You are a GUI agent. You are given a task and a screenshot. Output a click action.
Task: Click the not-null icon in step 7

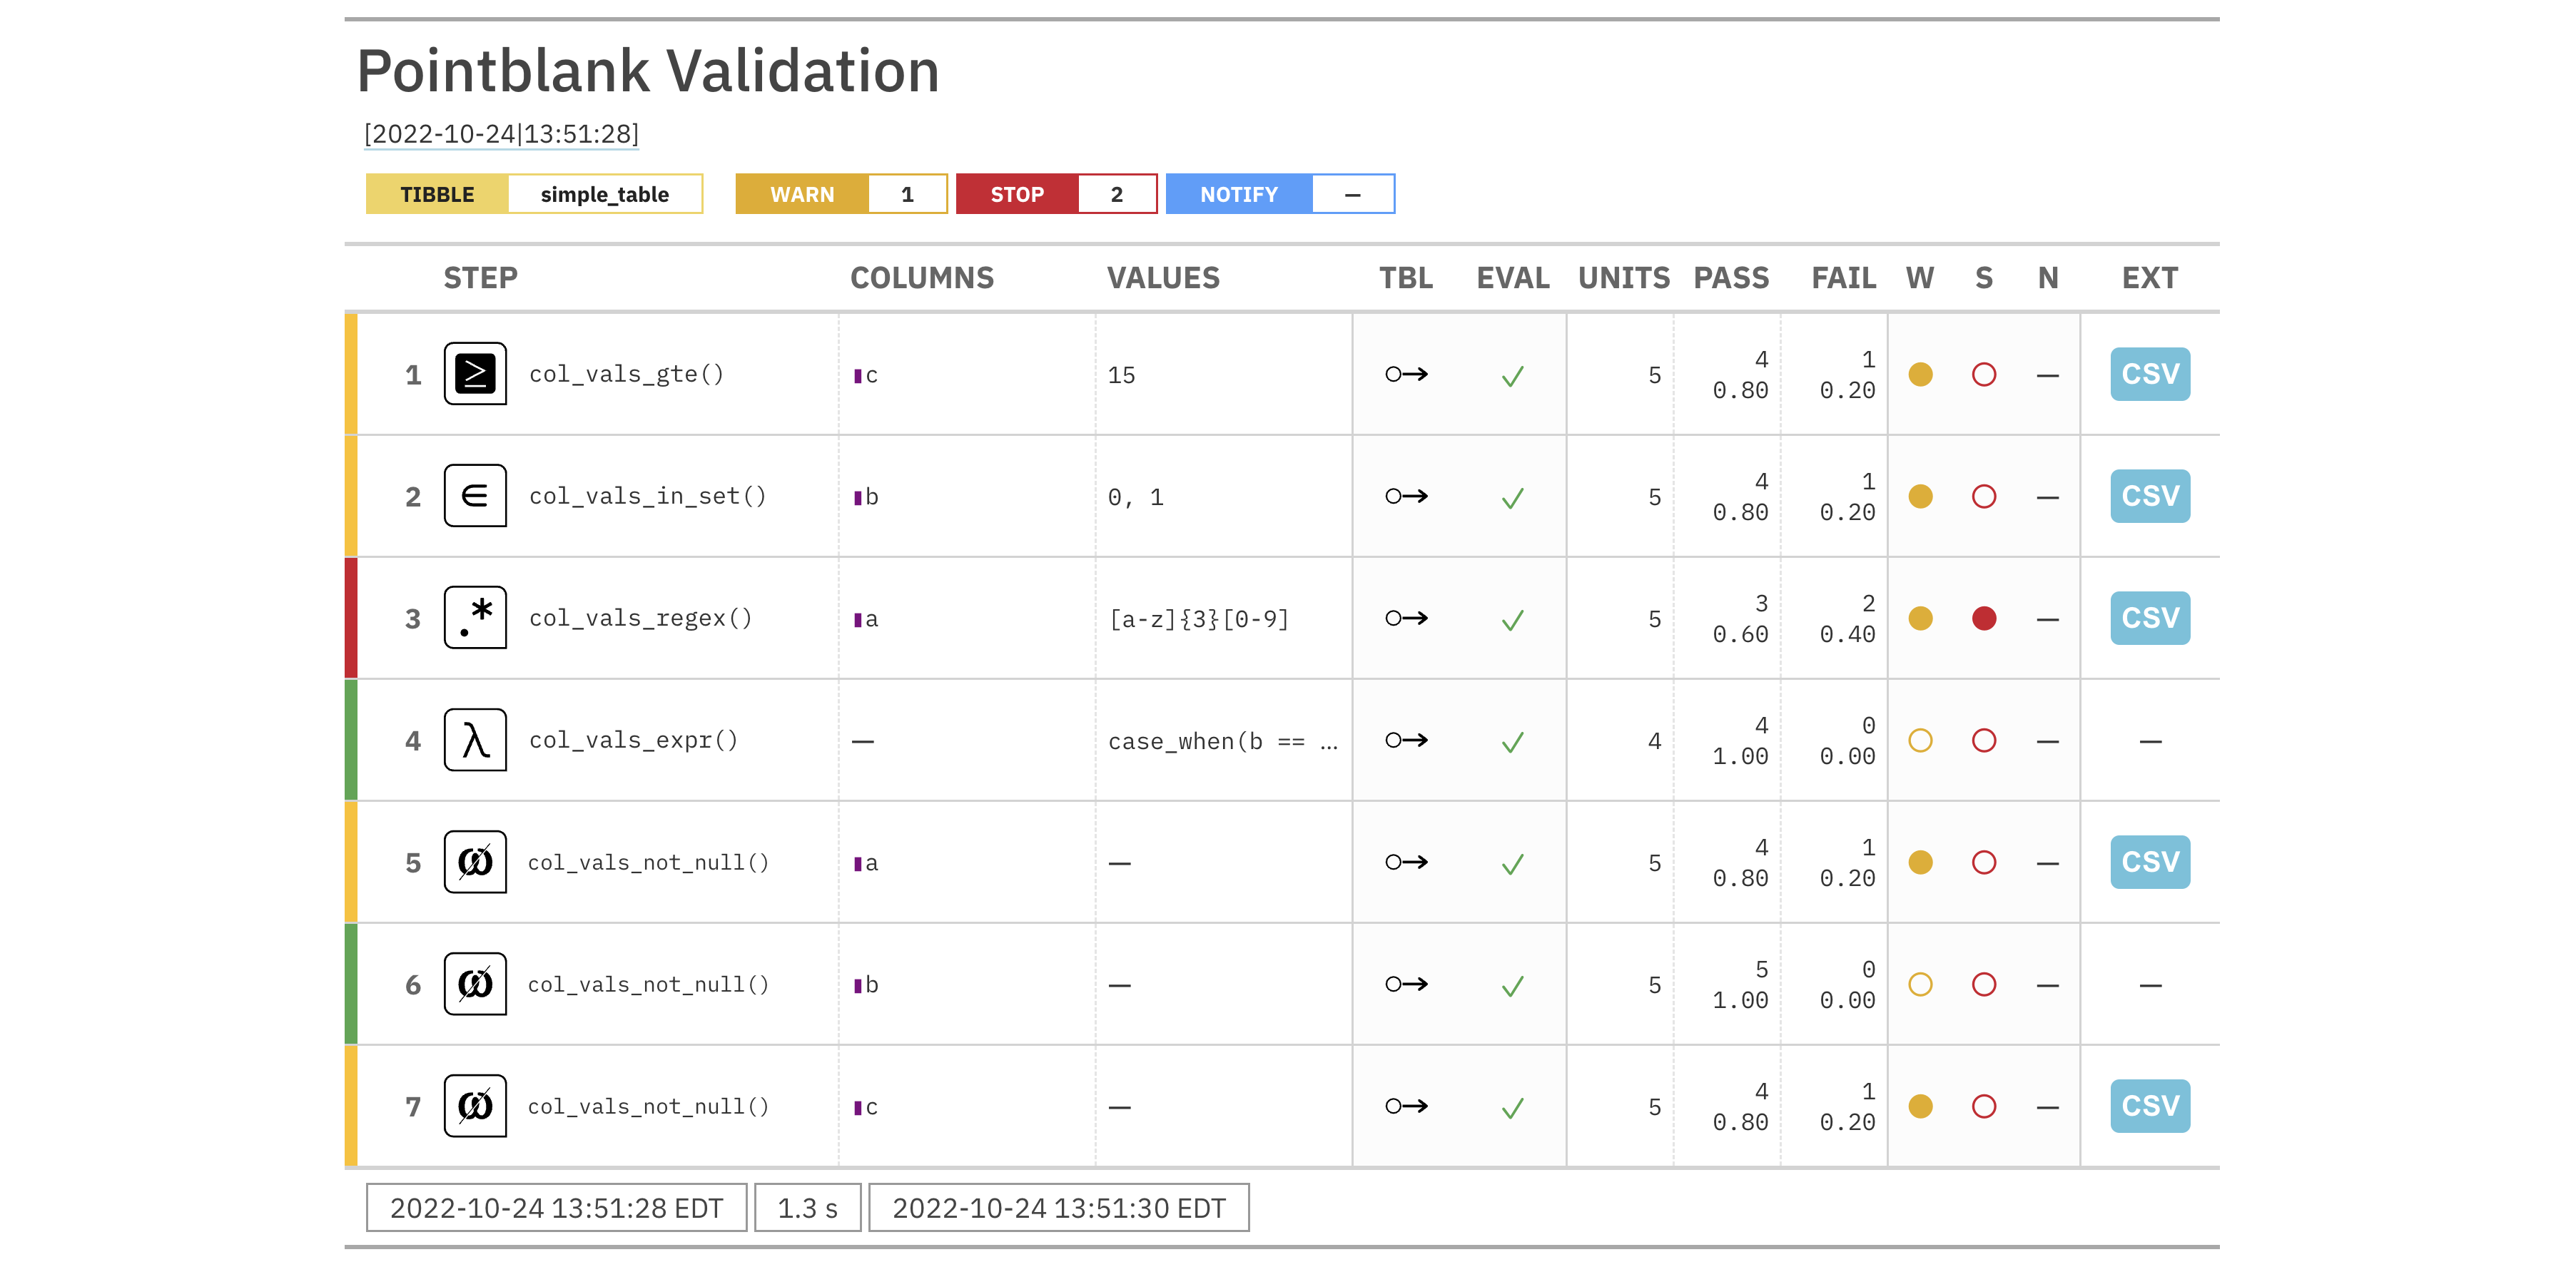[475, 1106]
